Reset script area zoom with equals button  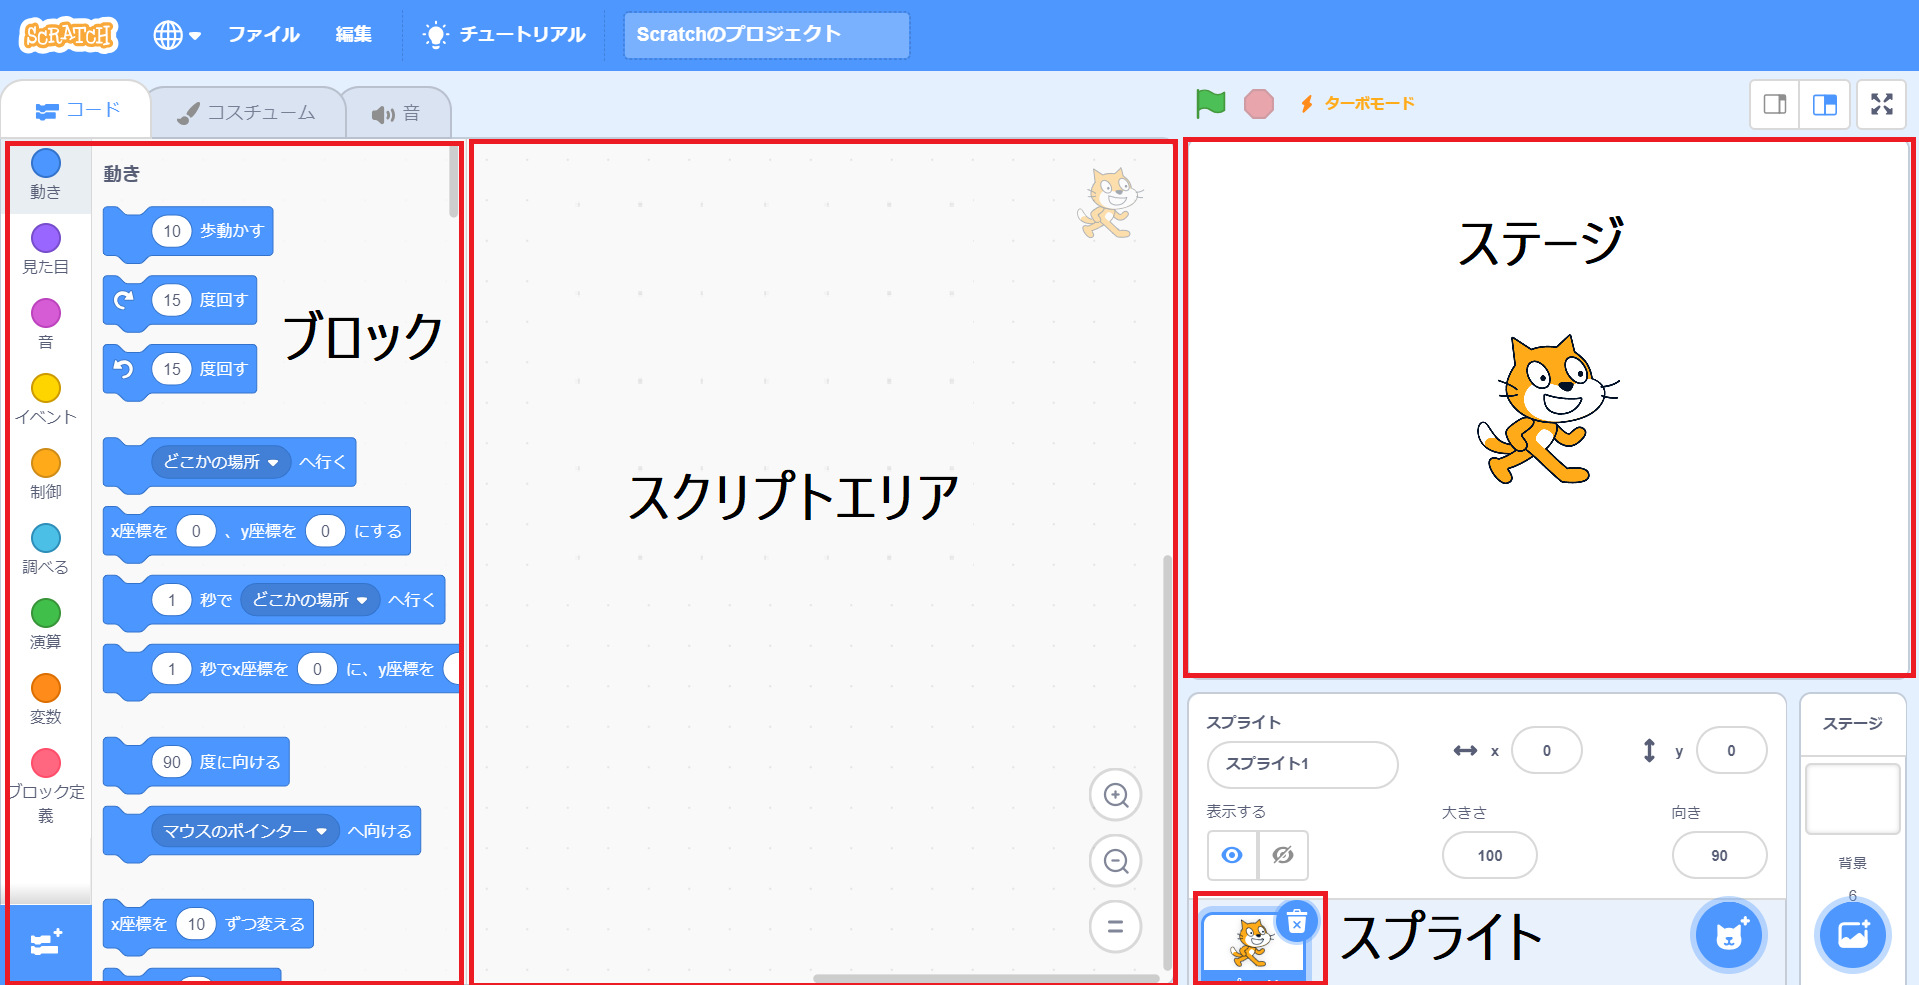1115,927
